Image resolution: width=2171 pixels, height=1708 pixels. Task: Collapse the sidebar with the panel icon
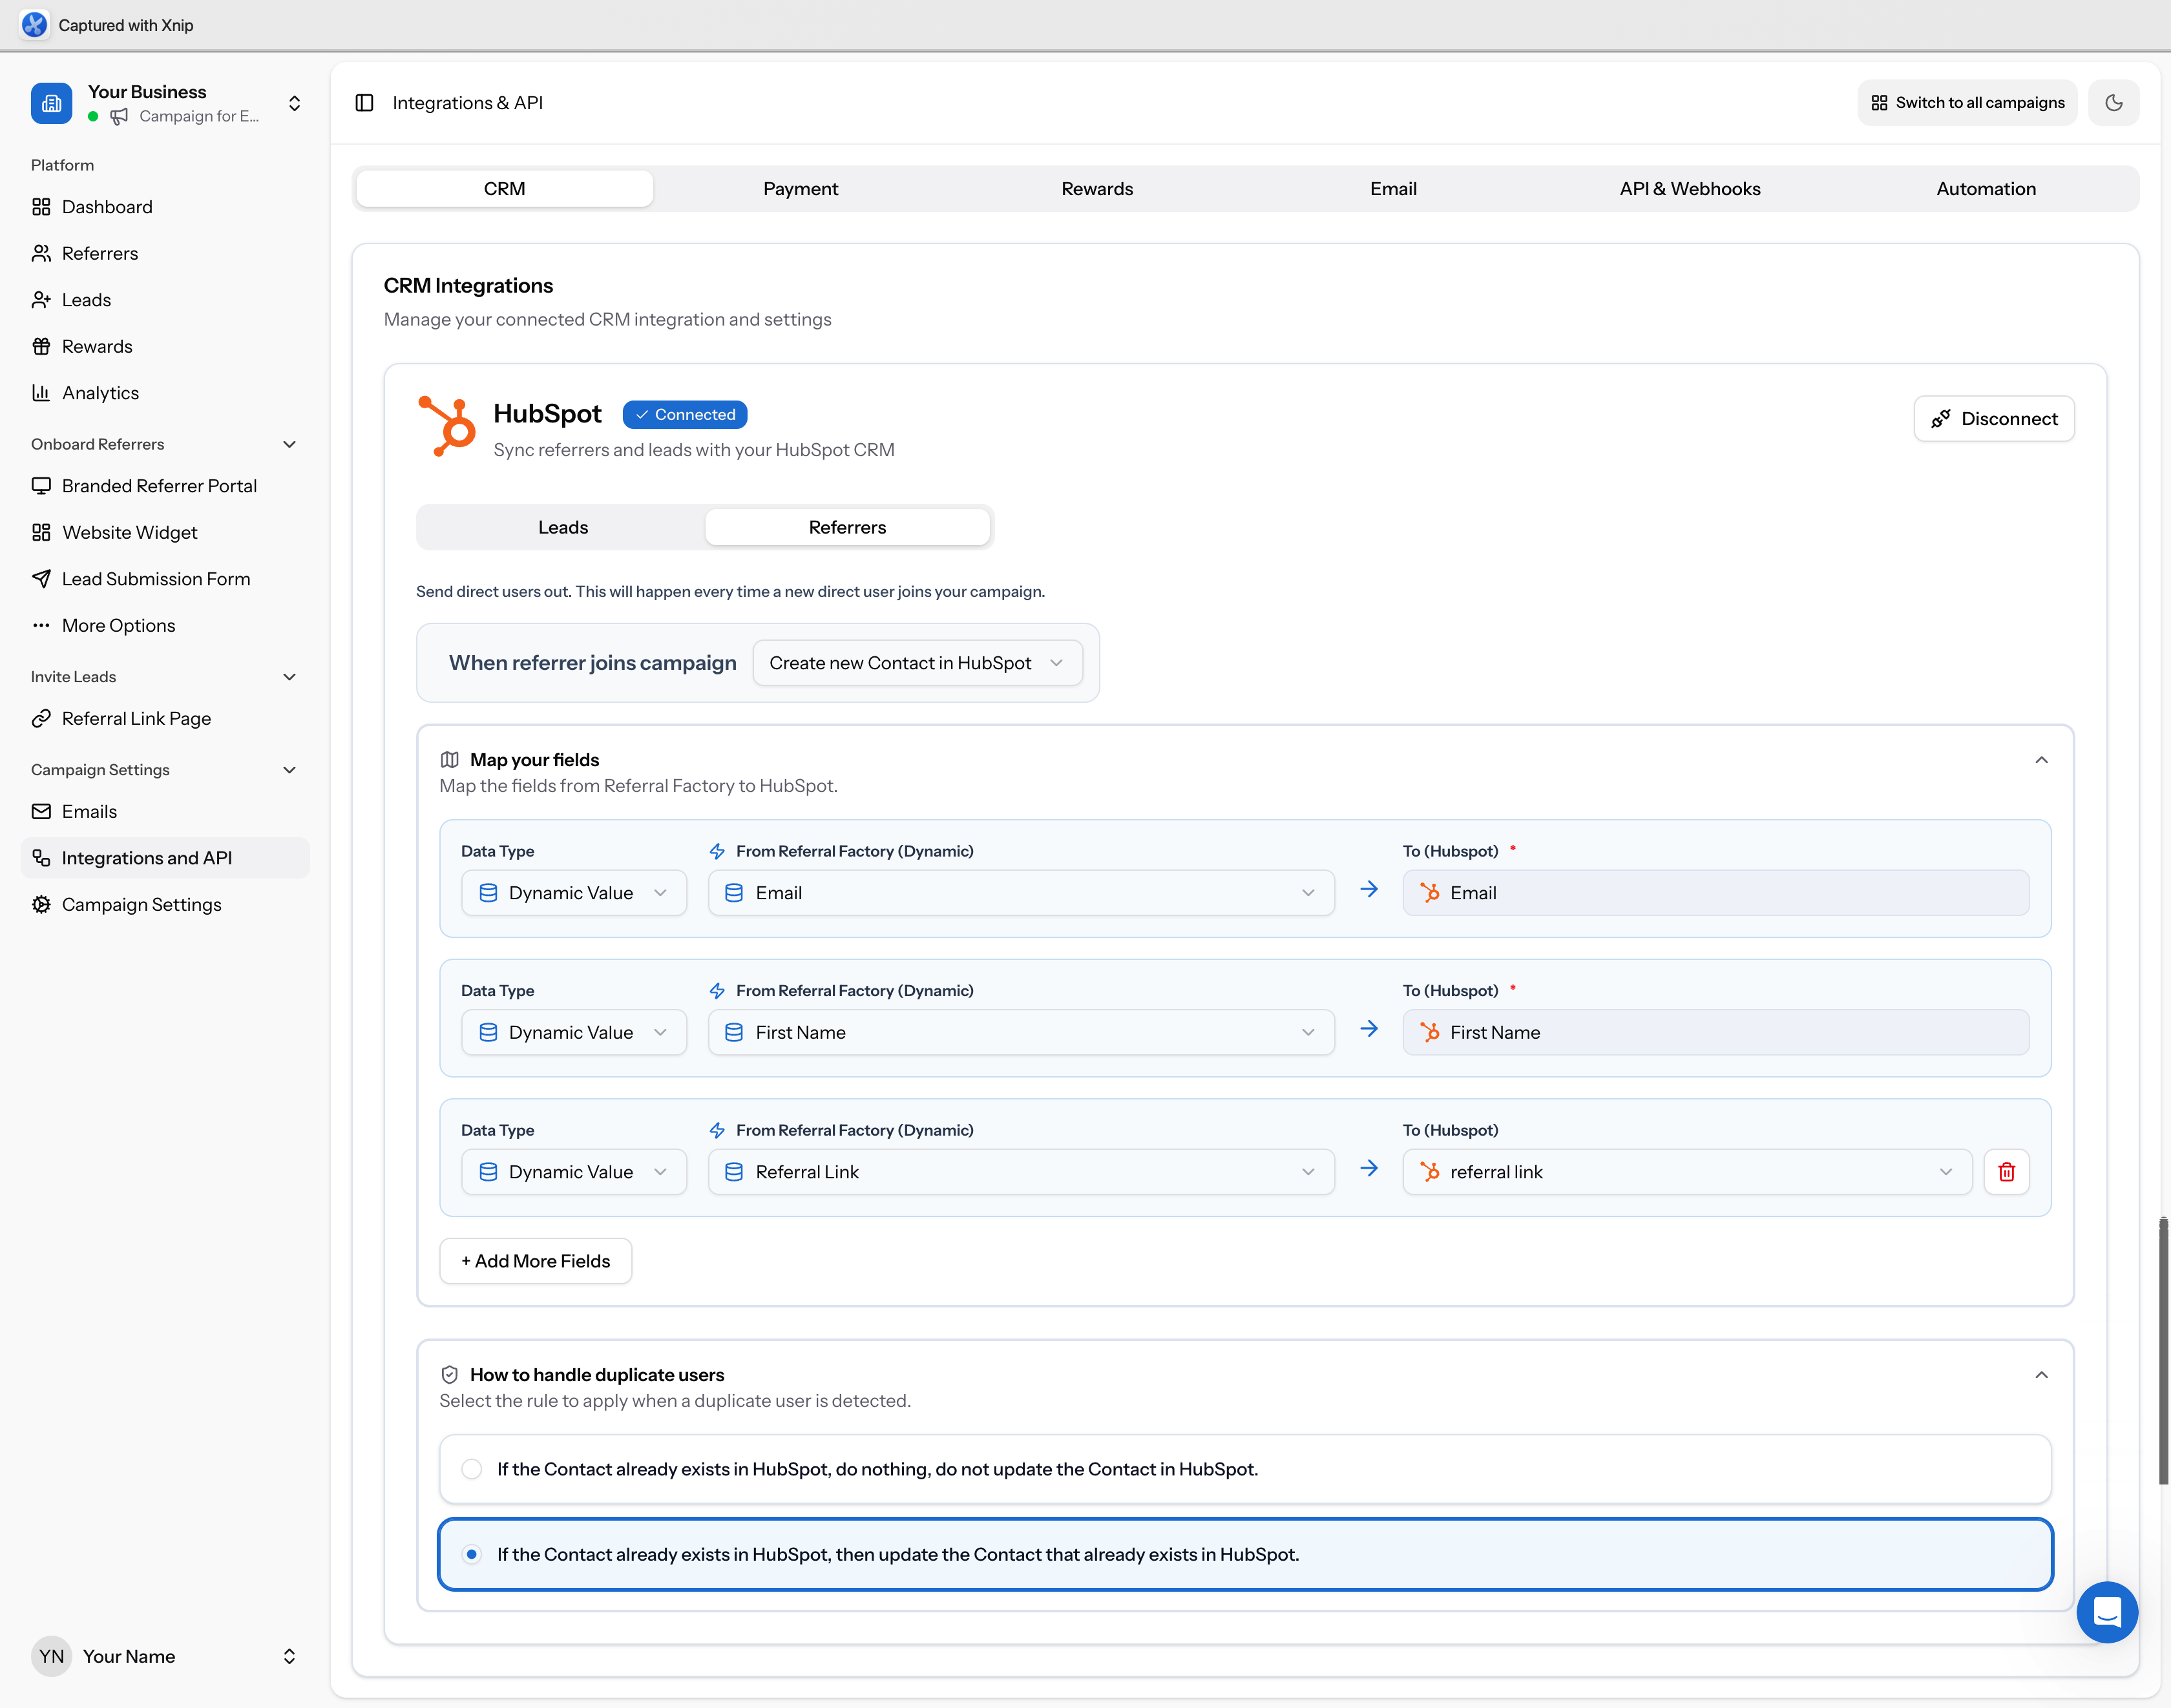[364, 102]
